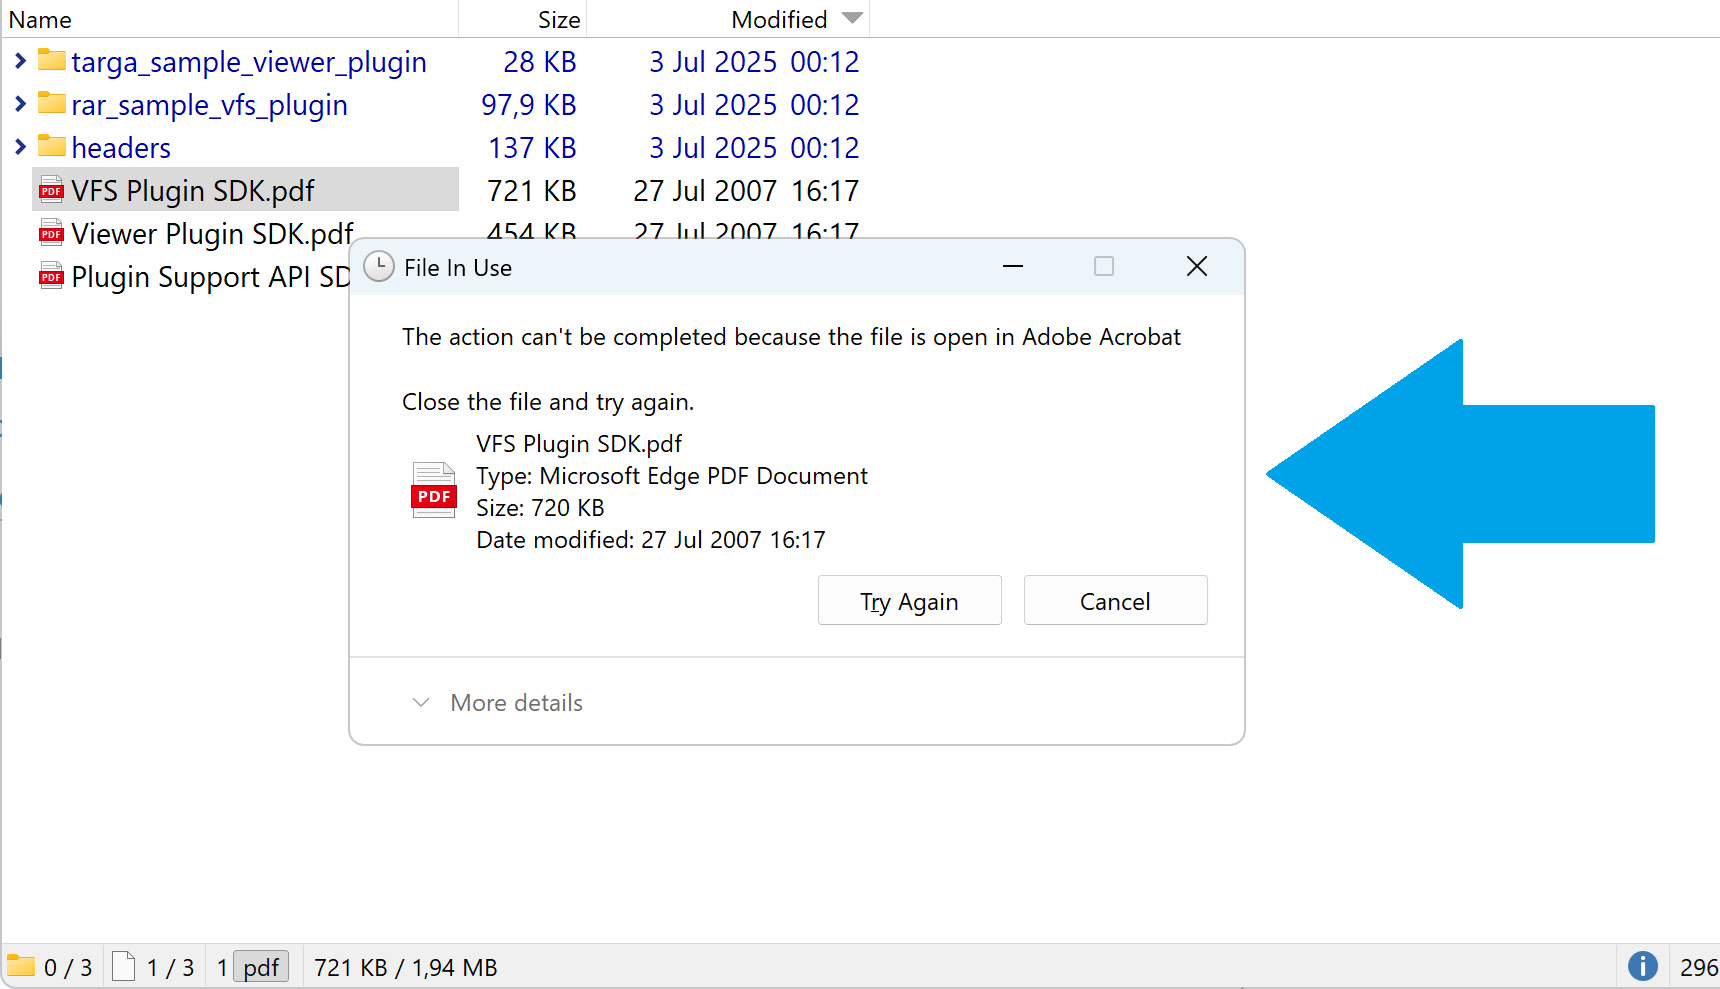The width and height of the screenshot is (1720, 989).
Task: Click the rar_sample_vfs_plugin folder icon
Action: click(52, 104)
